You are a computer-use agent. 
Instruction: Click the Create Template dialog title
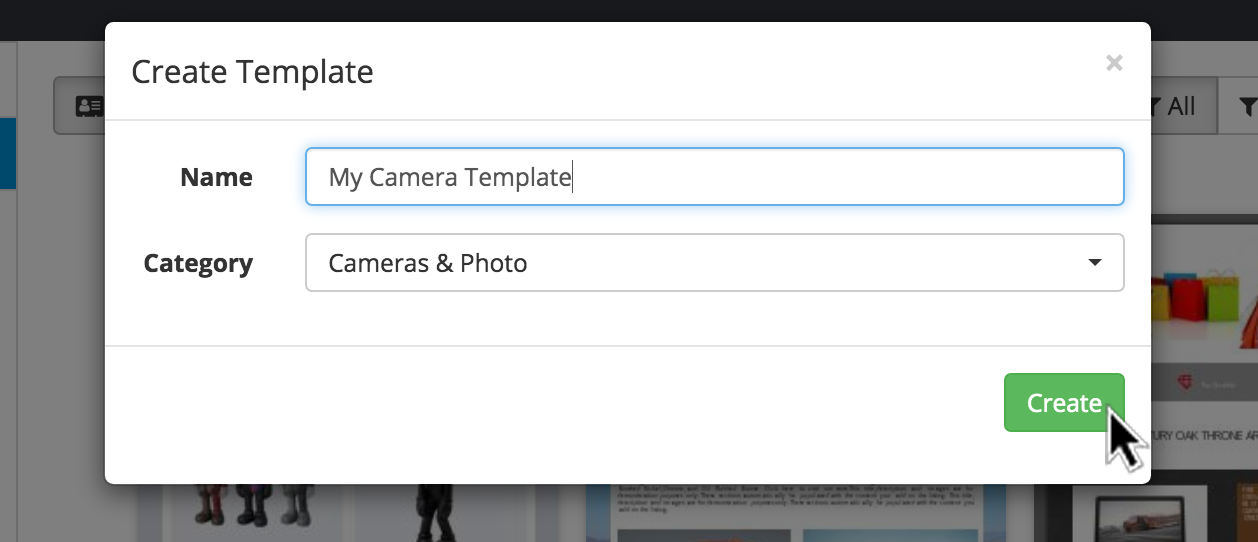pos(252,72)
